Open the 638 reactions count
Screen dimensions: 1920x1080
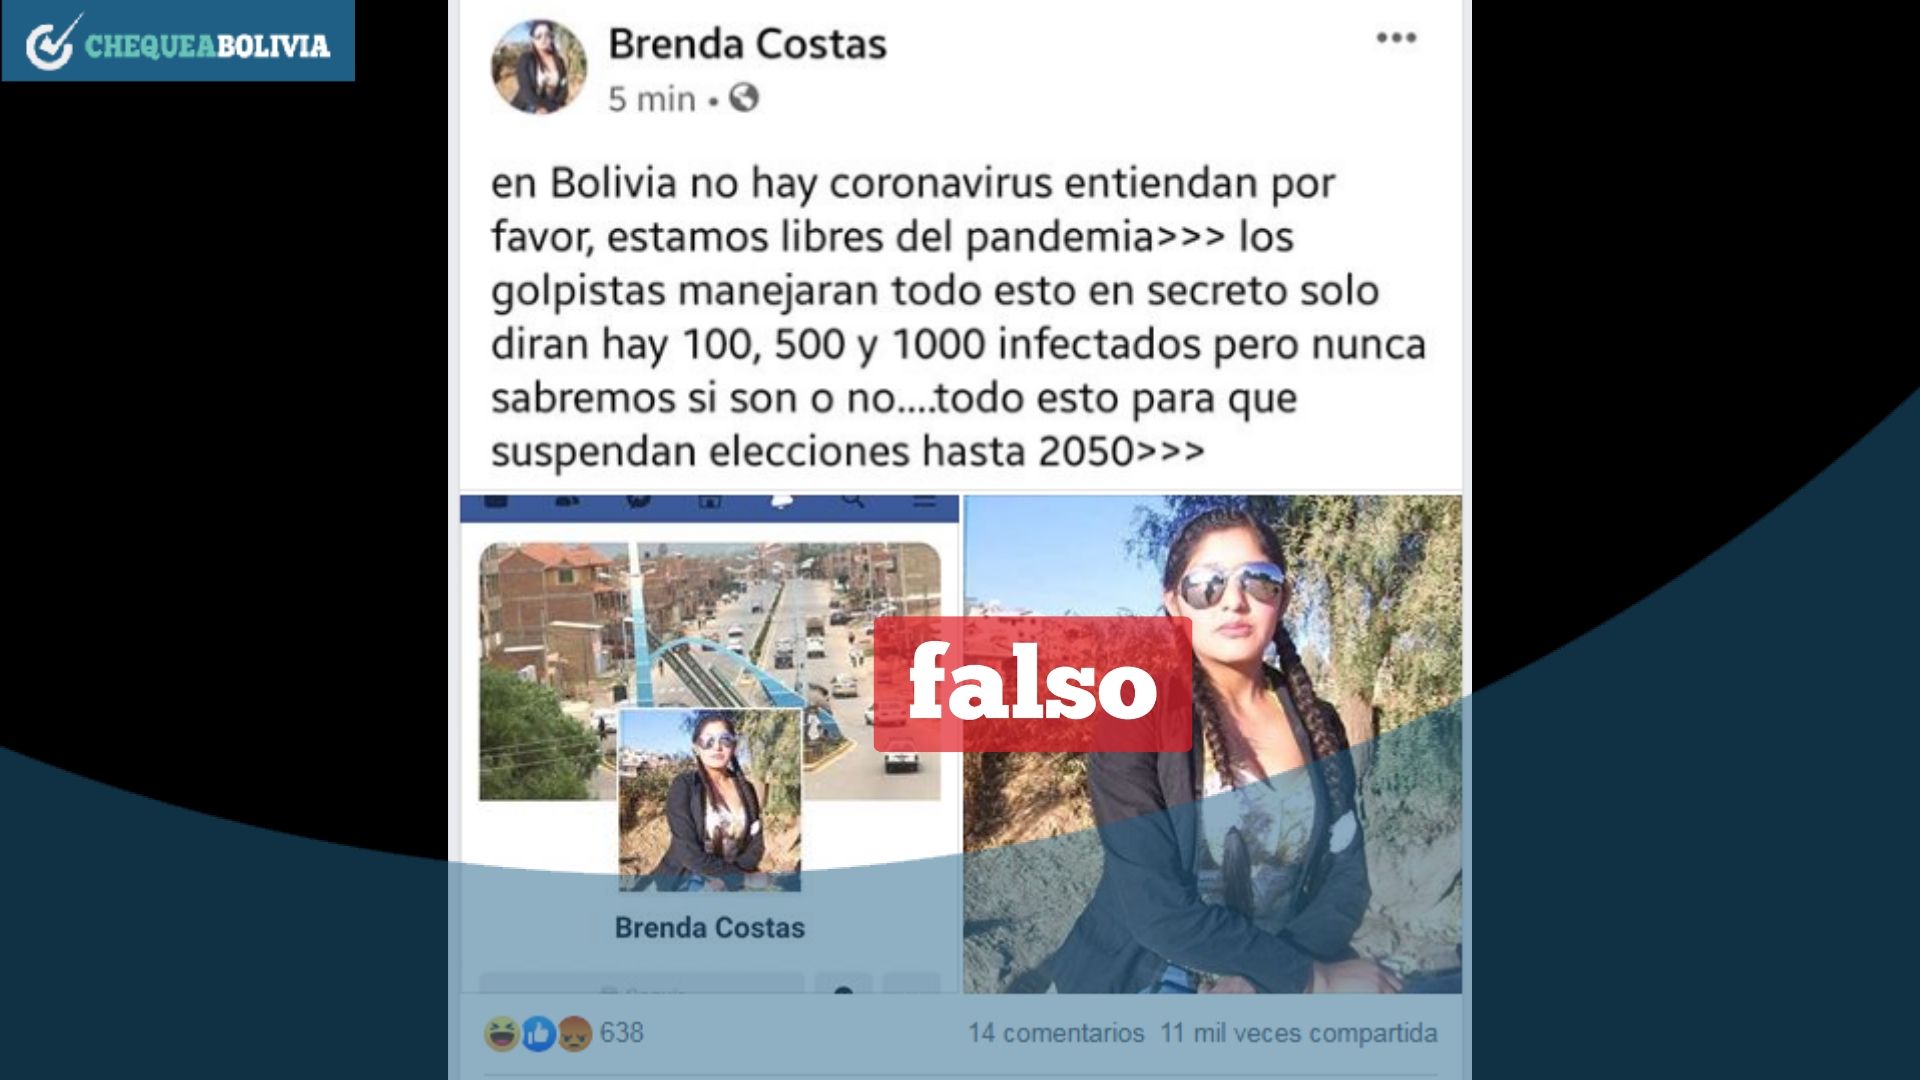(622, 1032)
